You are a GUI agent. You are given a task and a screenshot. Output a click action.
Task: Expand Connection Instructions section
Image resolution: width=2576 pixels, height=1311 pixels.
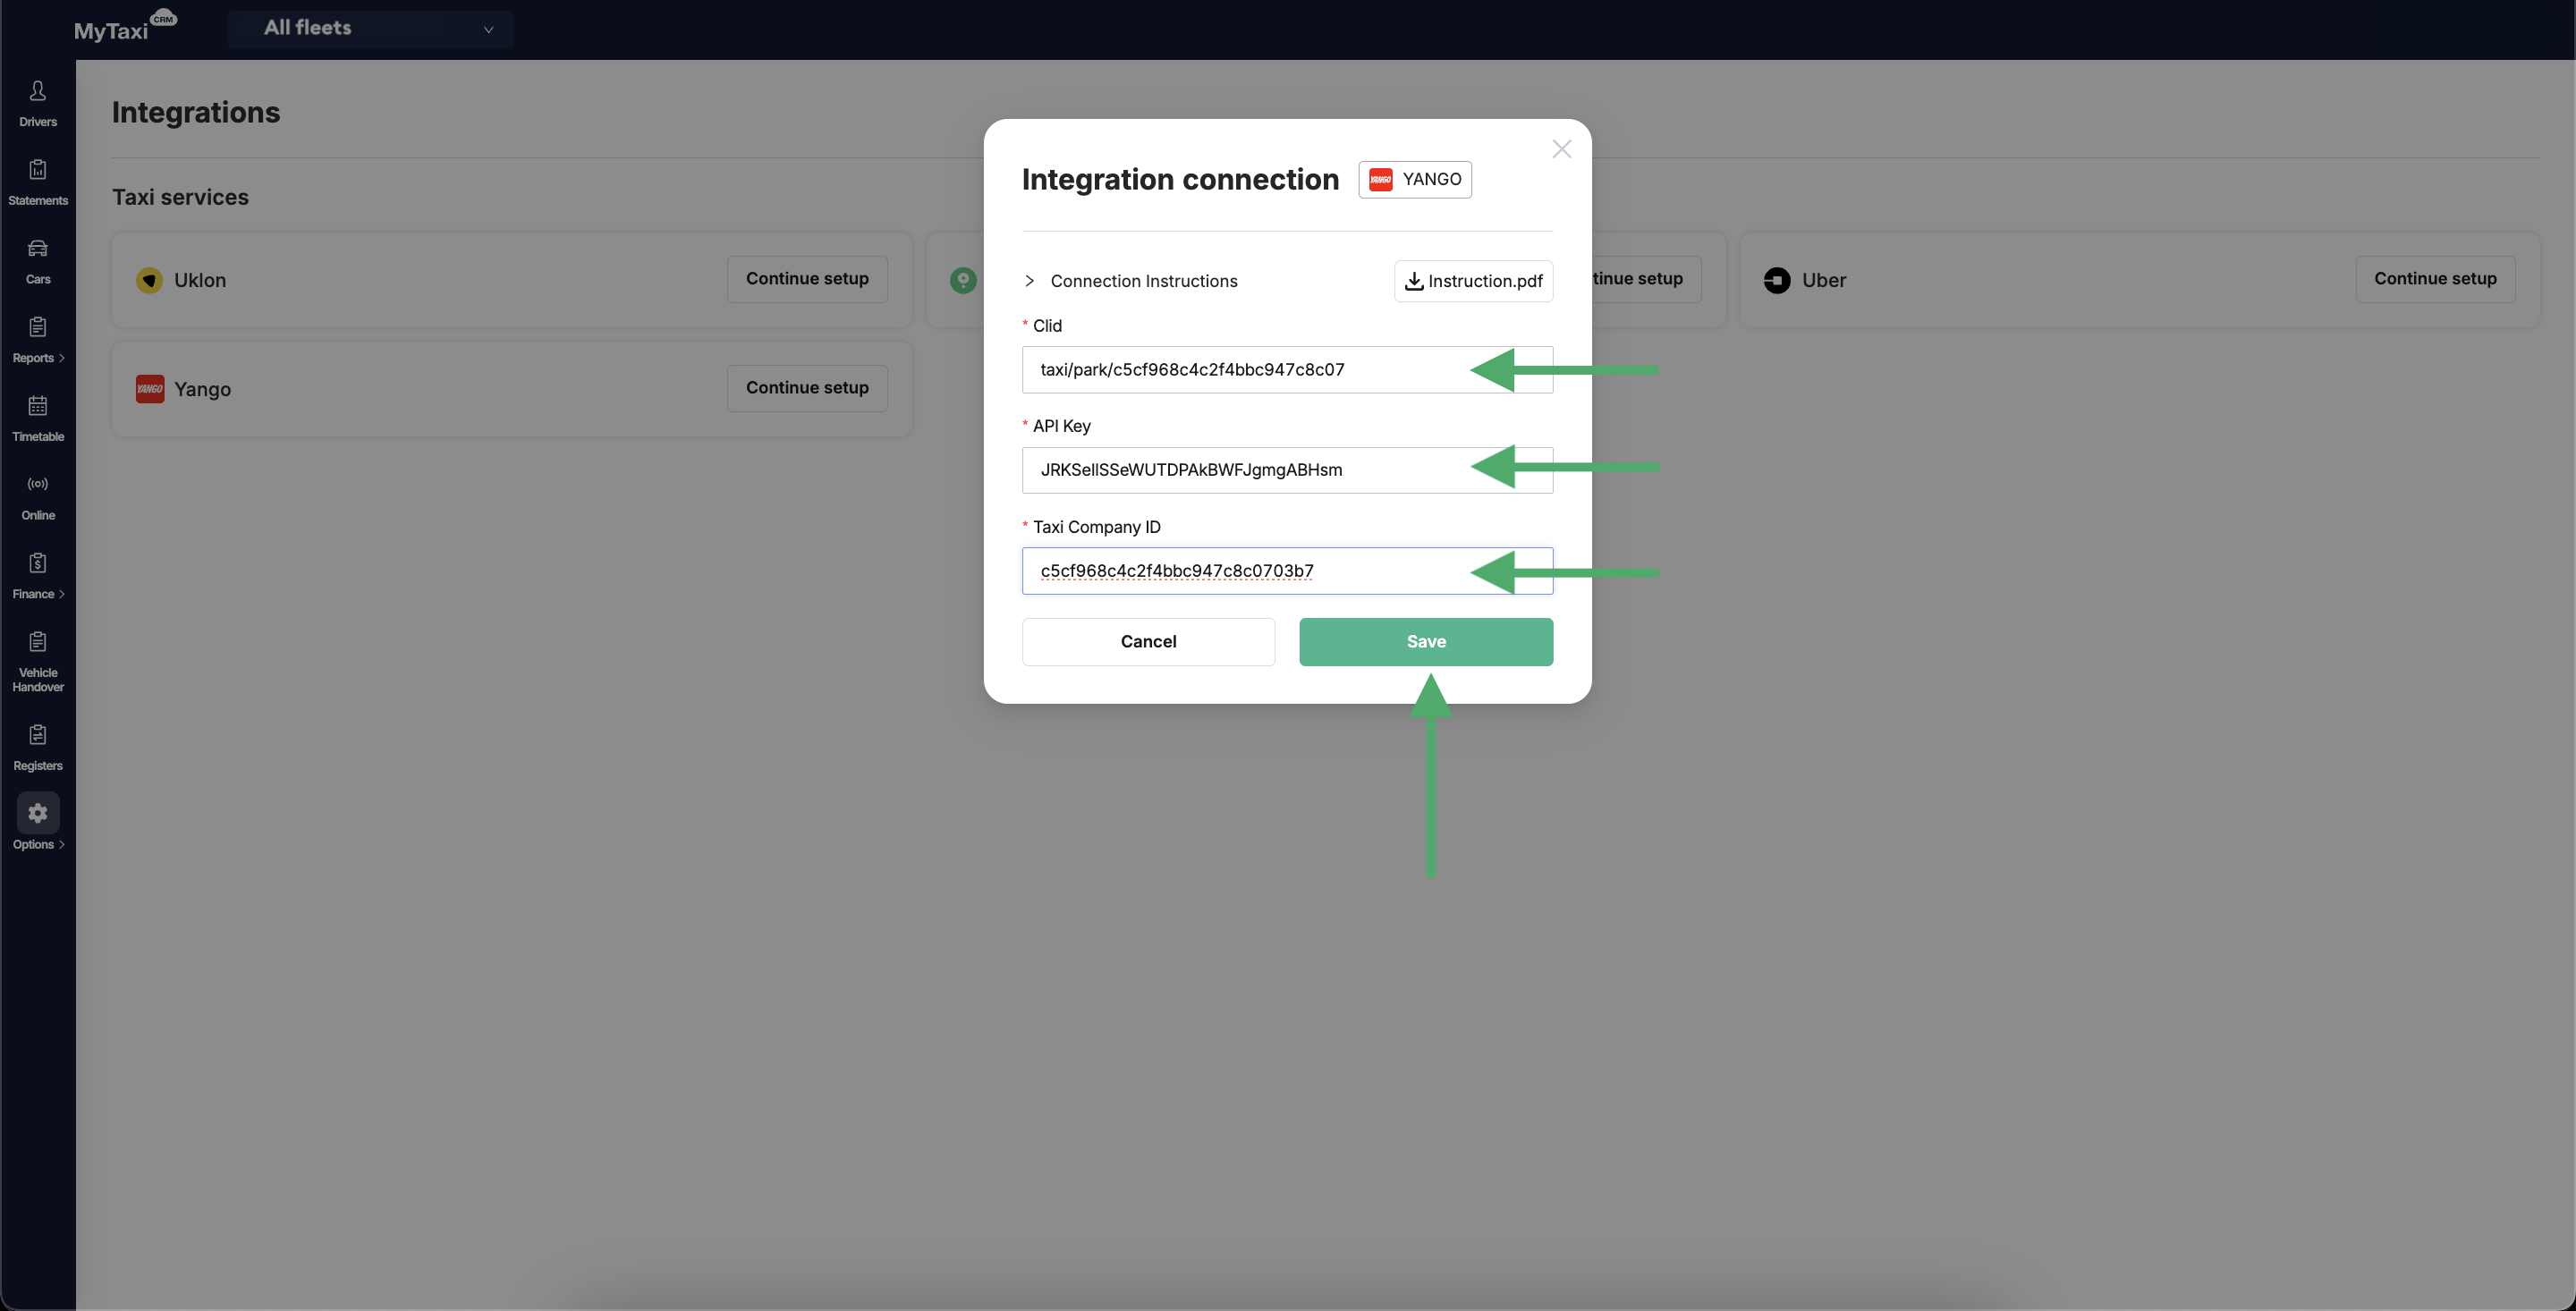tap(1130, 281)
